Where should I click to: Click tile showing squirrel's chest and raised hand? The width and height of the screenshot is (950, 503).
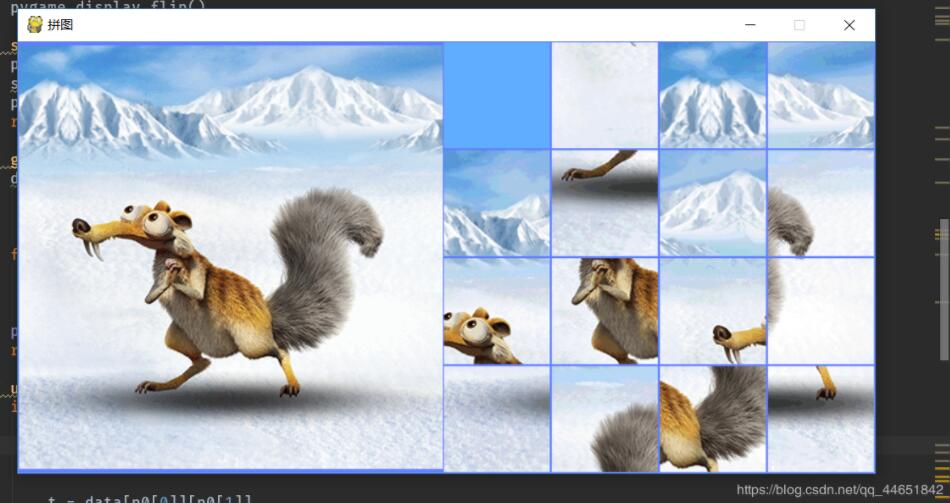pyautogui.click(x=605, y=311)
